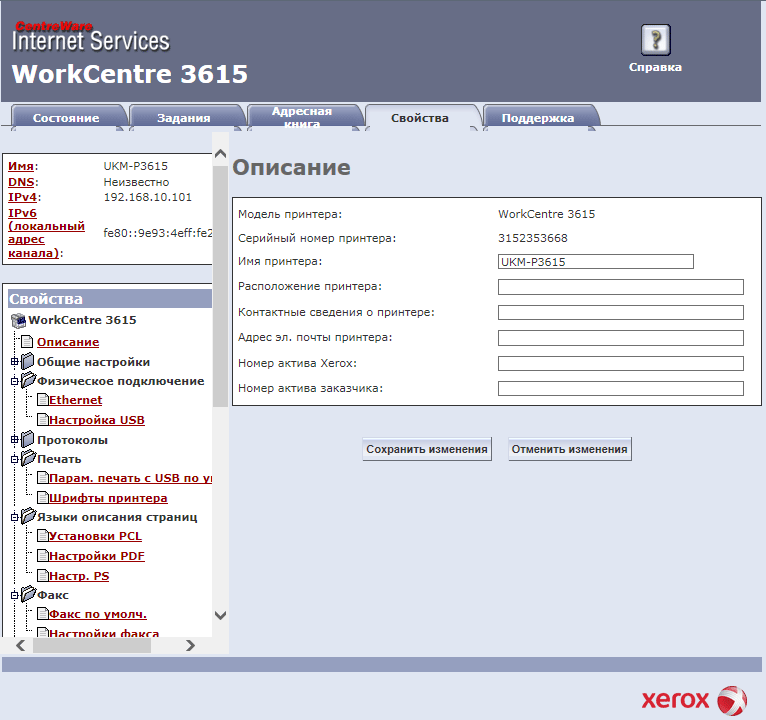Click the Протоколы folder icon
The width and height of the screenshot is (766, 720).
coord(28,440)
